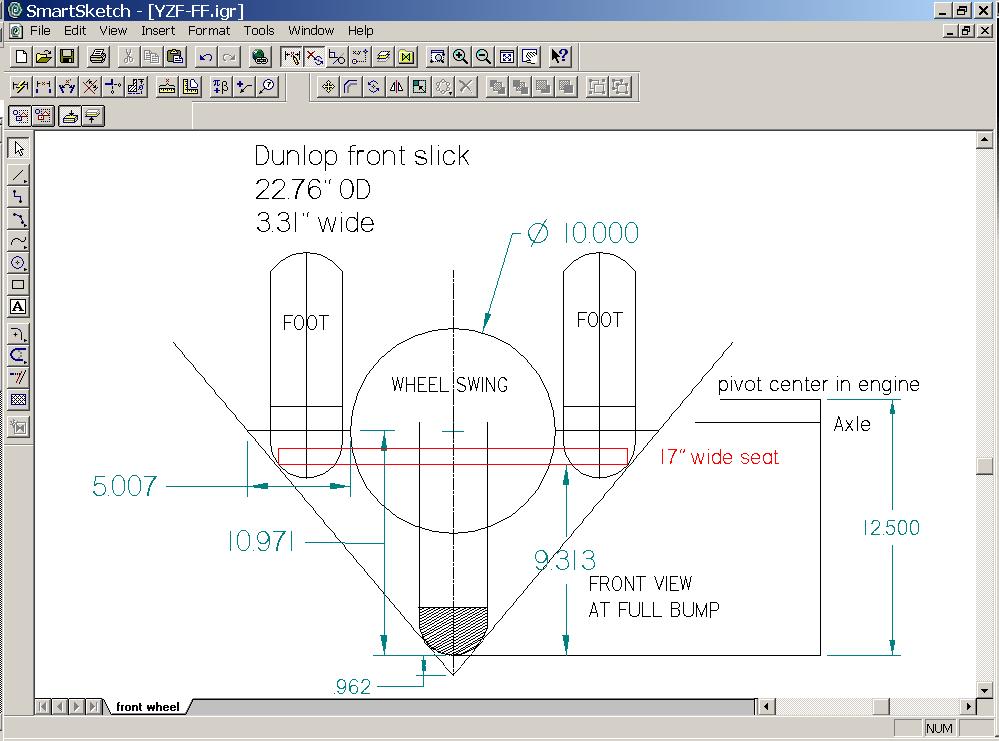Fit drawing to window icon
Image resolution: width=999 pixels, height=741 pixels.
pyautogui.click(x=507, y=57)
